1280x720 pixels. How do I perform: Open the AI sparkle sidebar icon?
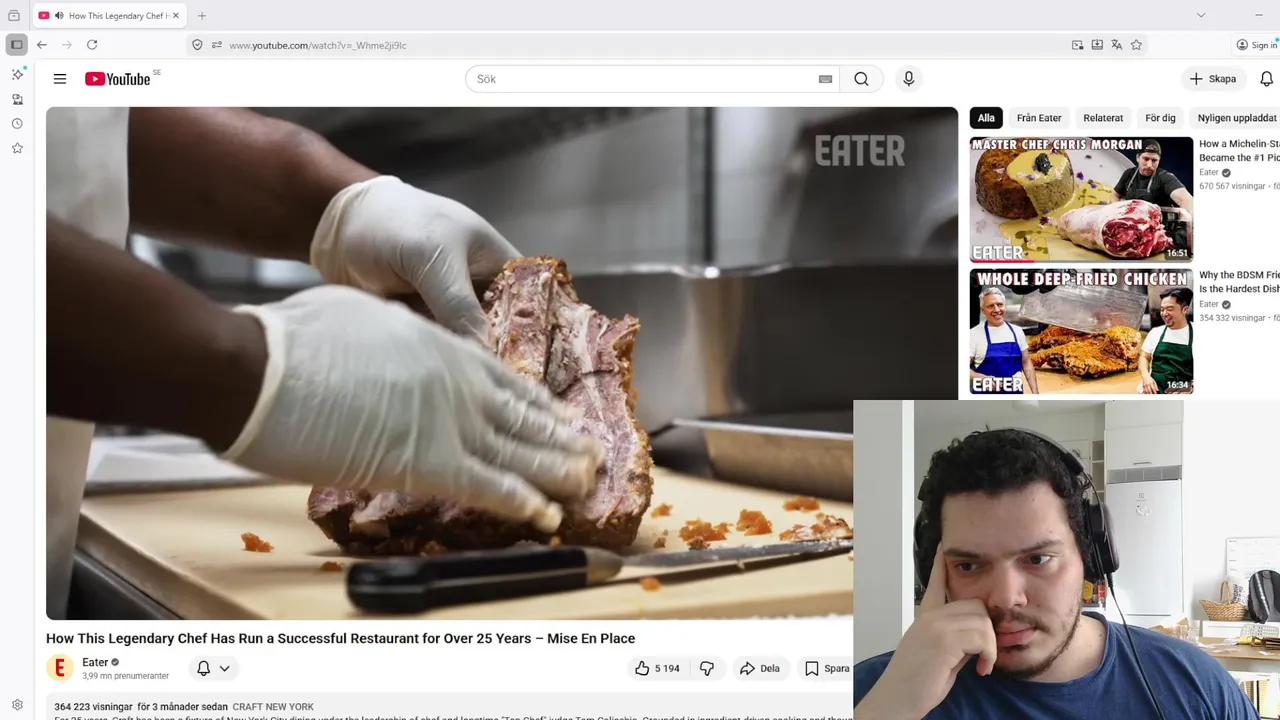(x=17, y=75)
